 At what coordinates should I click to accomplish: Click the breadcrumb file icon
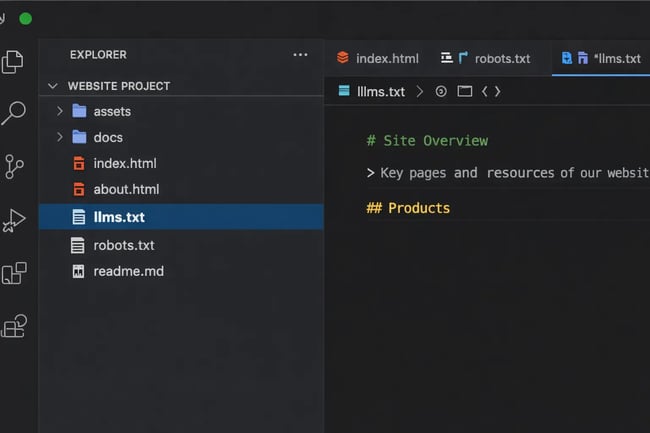point(344,90)
